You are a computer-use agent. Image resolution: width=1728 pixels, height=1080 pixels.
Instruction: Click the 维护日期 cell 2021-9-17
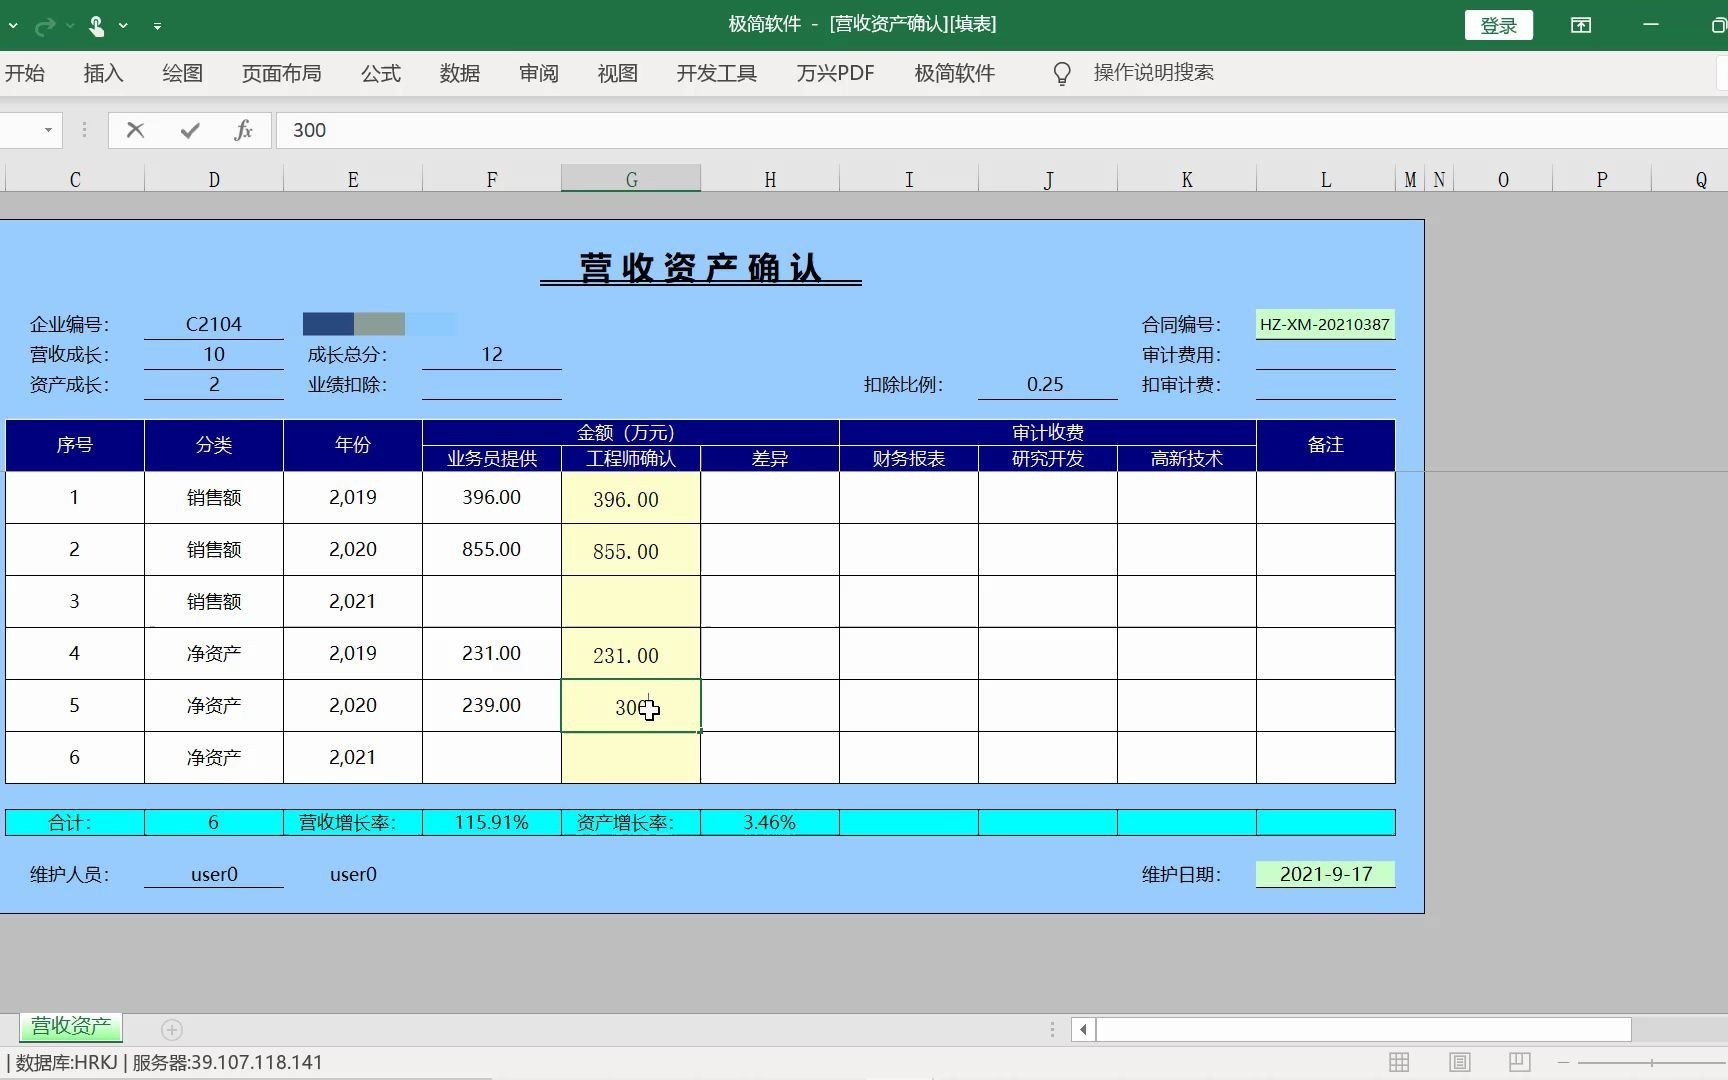1325,874
